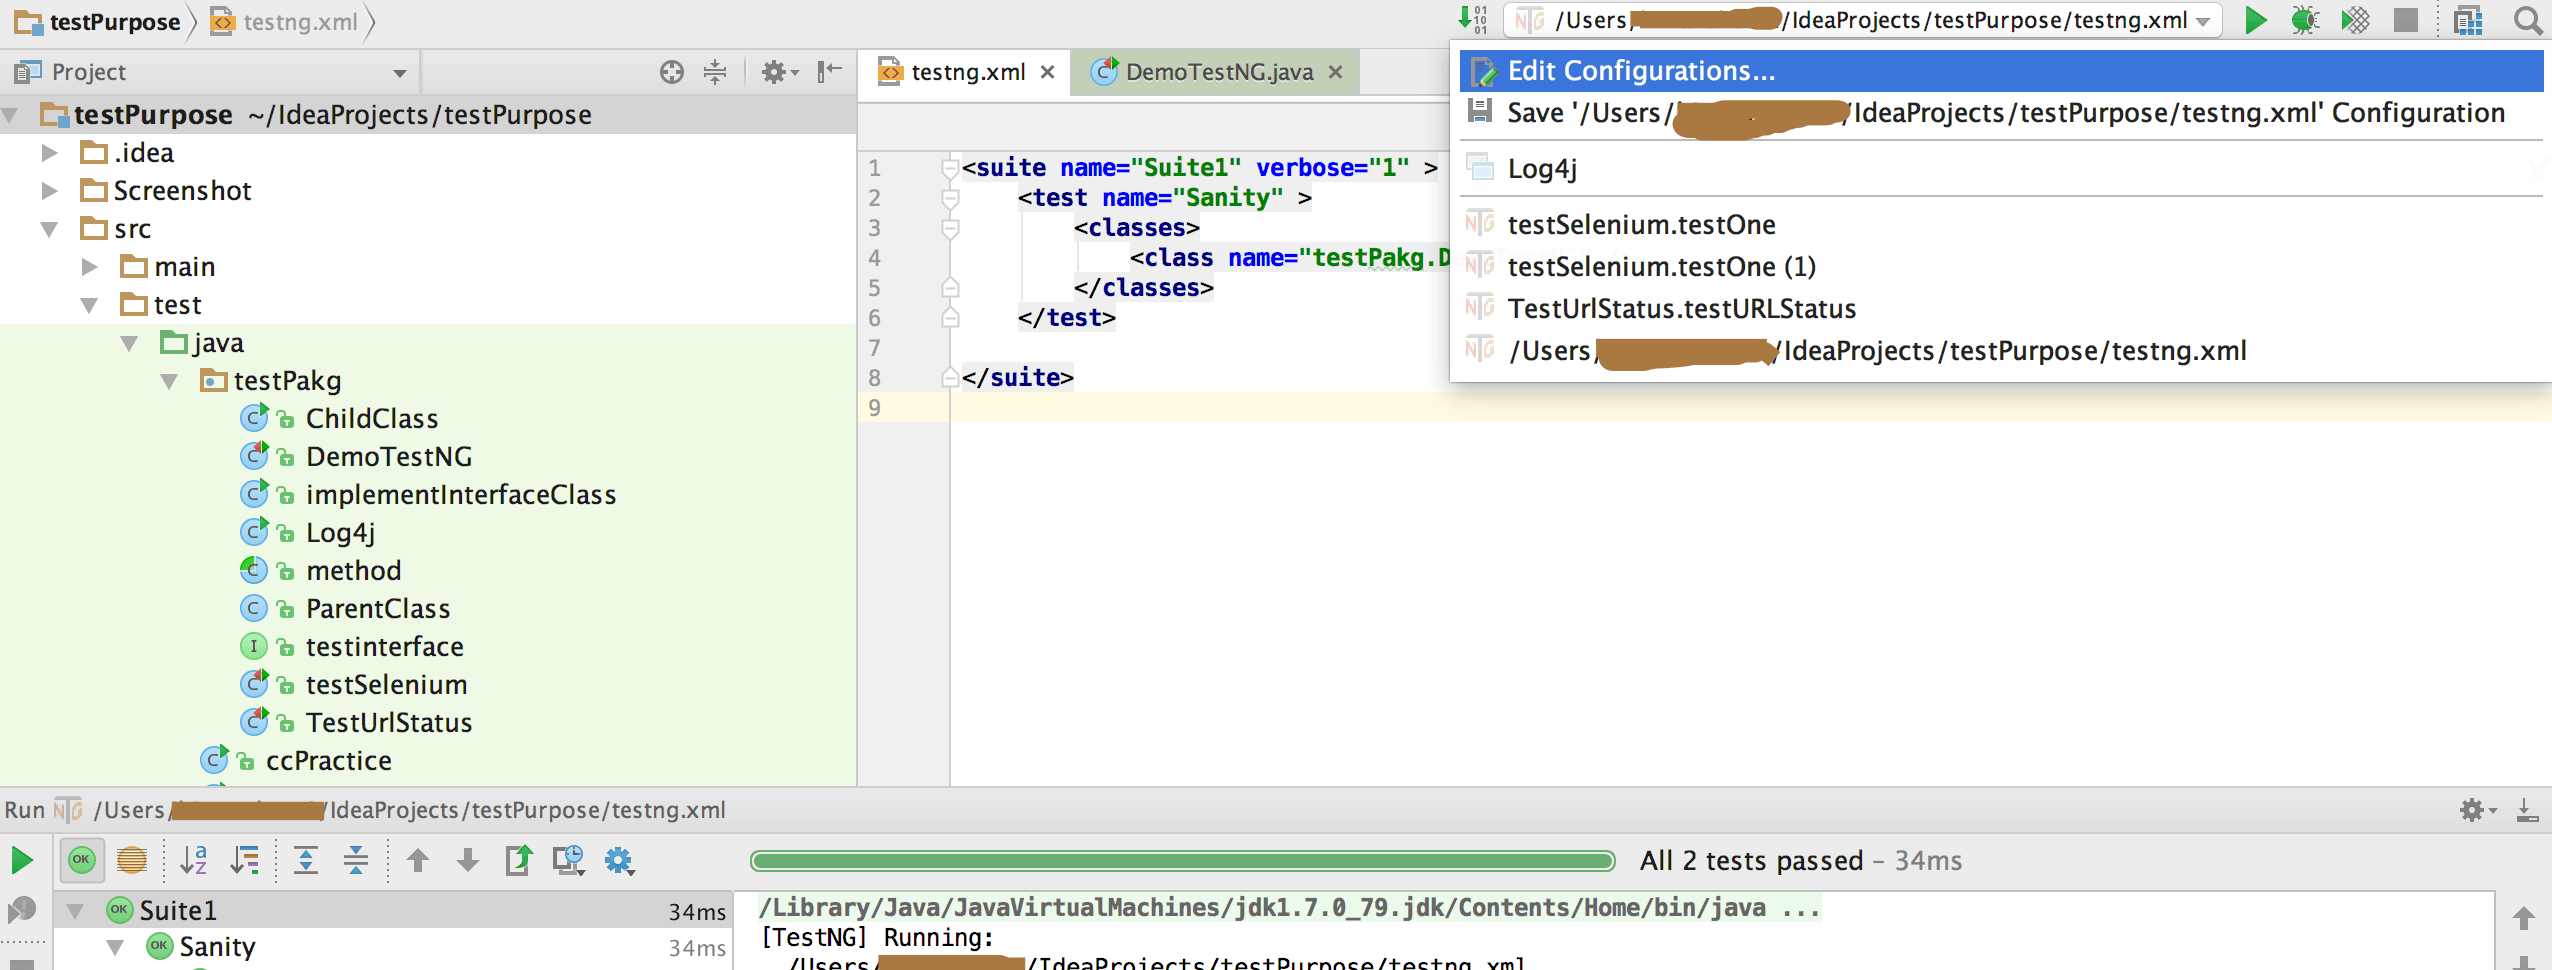The width and height of the screenshot is (2552, 970).
Task: Collapse the test folder
Action: [89, 305]
